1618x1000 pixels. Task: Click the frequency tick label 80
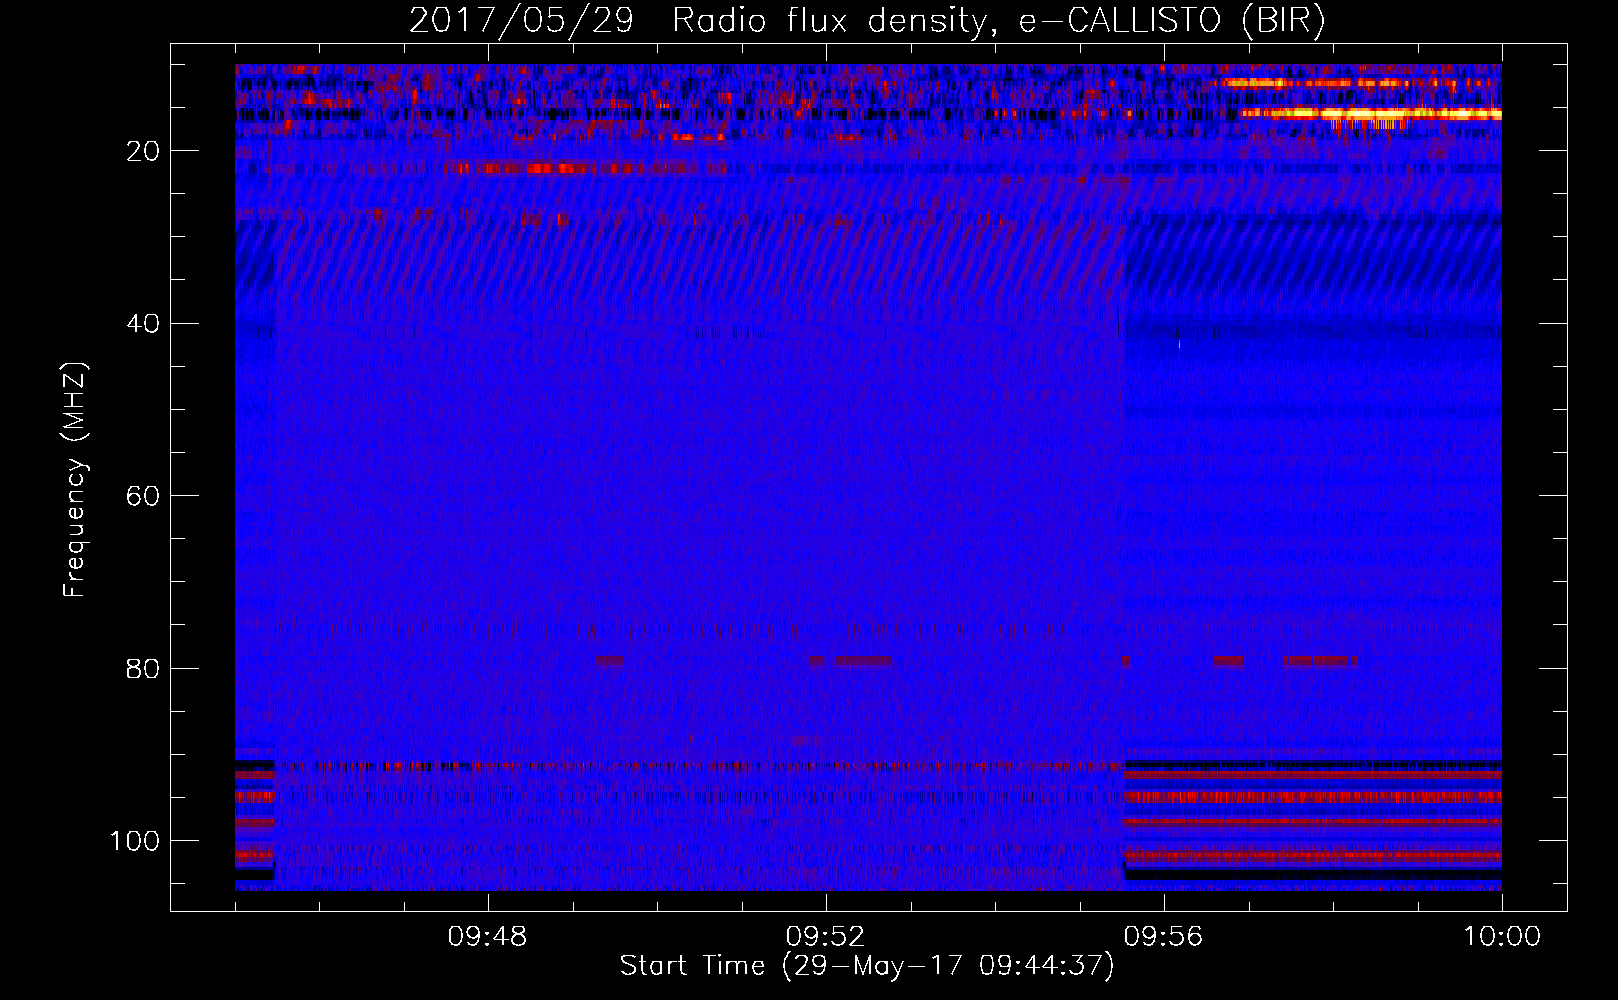pyautogui.click(x=144, y=669)
